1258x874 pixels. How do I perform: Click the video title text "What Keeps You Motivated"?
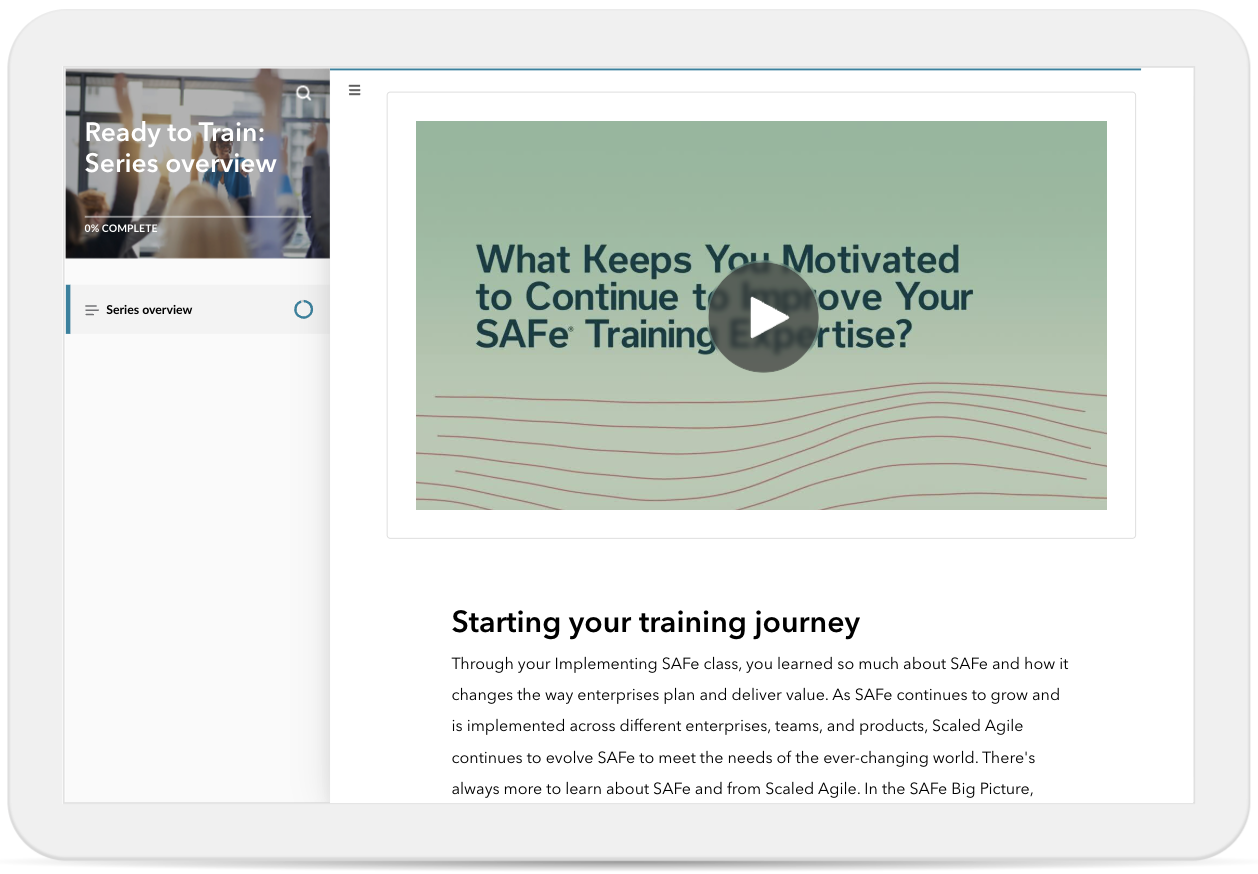718,260
